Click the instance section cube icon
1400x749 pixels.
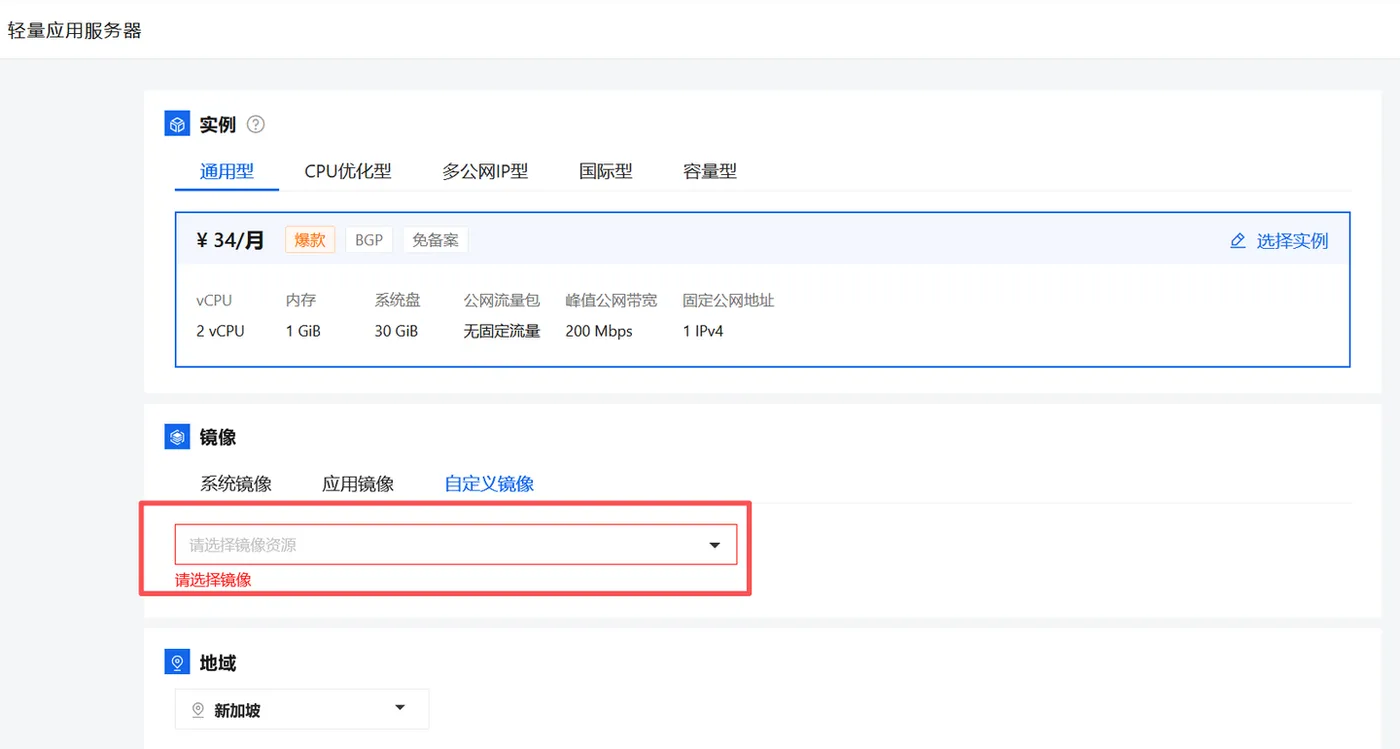(x=177, y=125)
